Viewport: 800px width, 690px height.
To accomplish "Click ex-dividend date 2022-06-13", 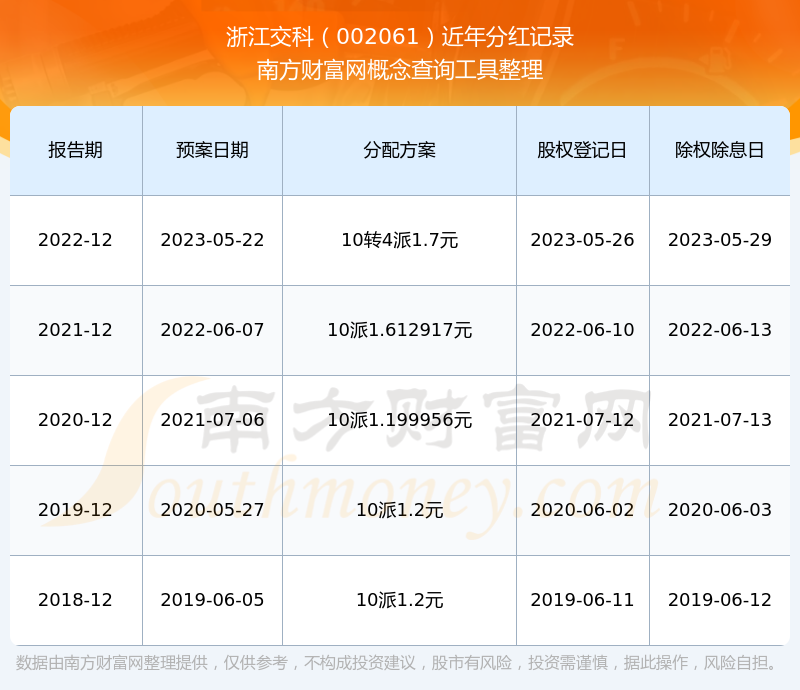I will pos(719,330).
